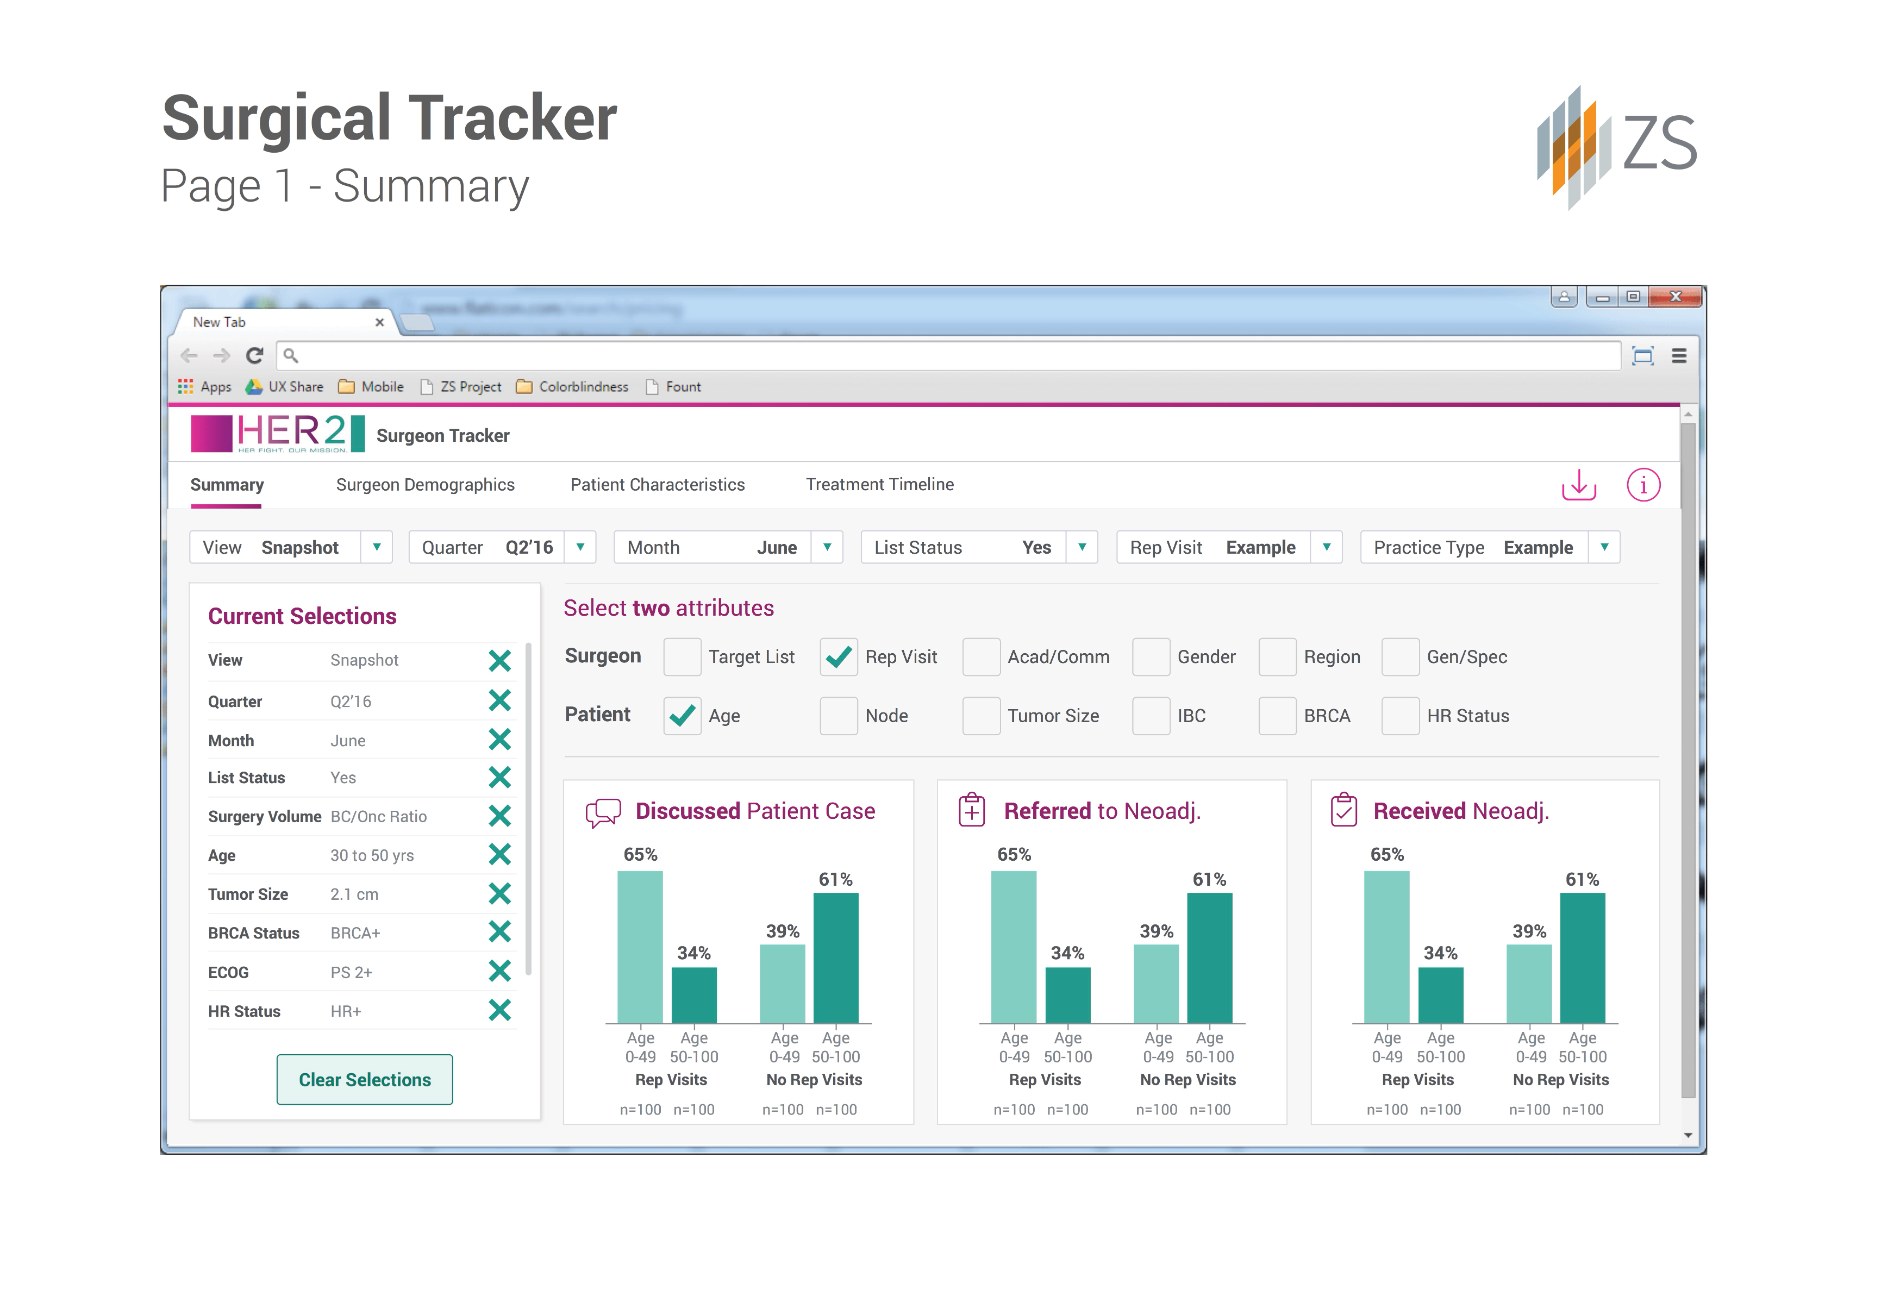1900x1302 pixels.
Task: Switch to Surgeon Demographics tab
Action: point(425,485)
